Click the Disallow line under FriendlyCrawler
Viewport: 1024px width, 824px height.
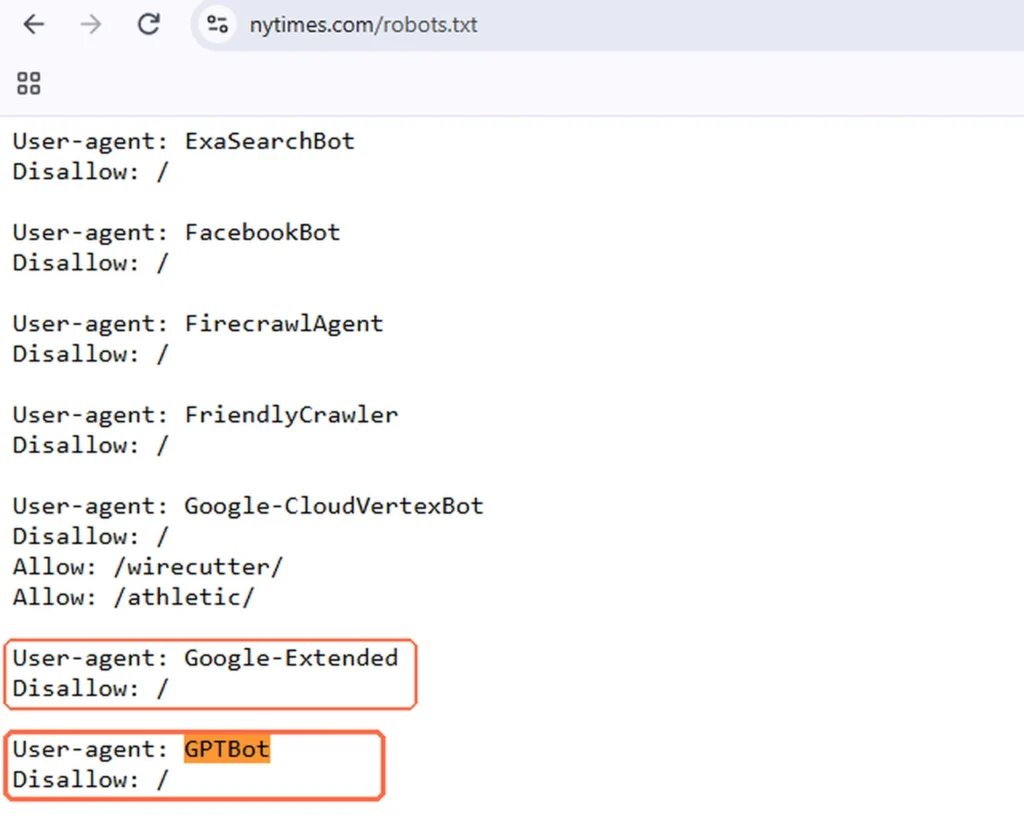coord(90,445)
